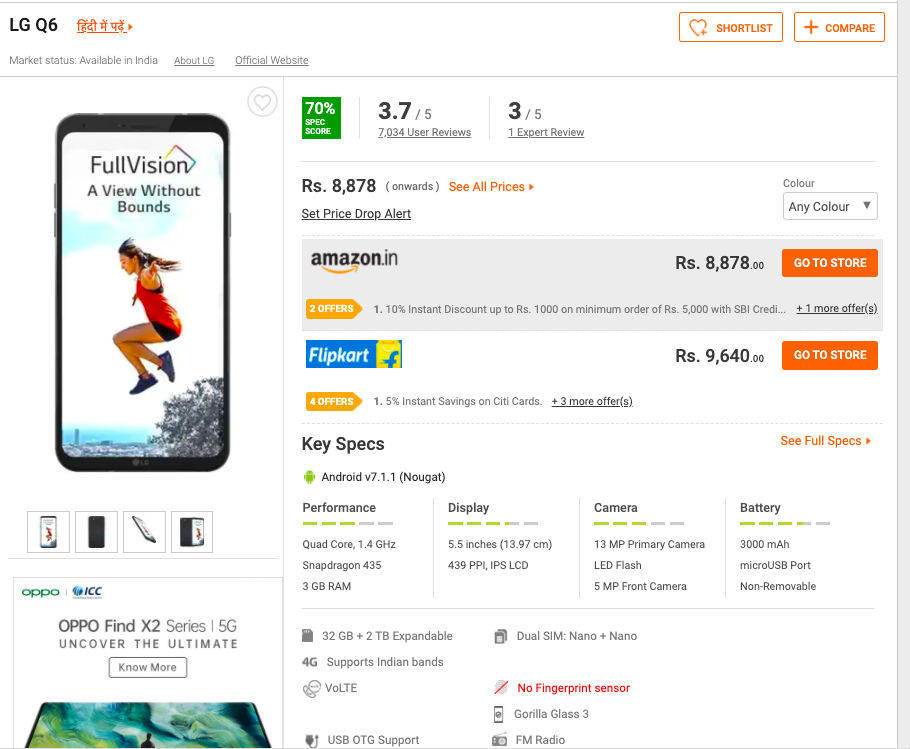Click the Android version icon

[309, 477]
